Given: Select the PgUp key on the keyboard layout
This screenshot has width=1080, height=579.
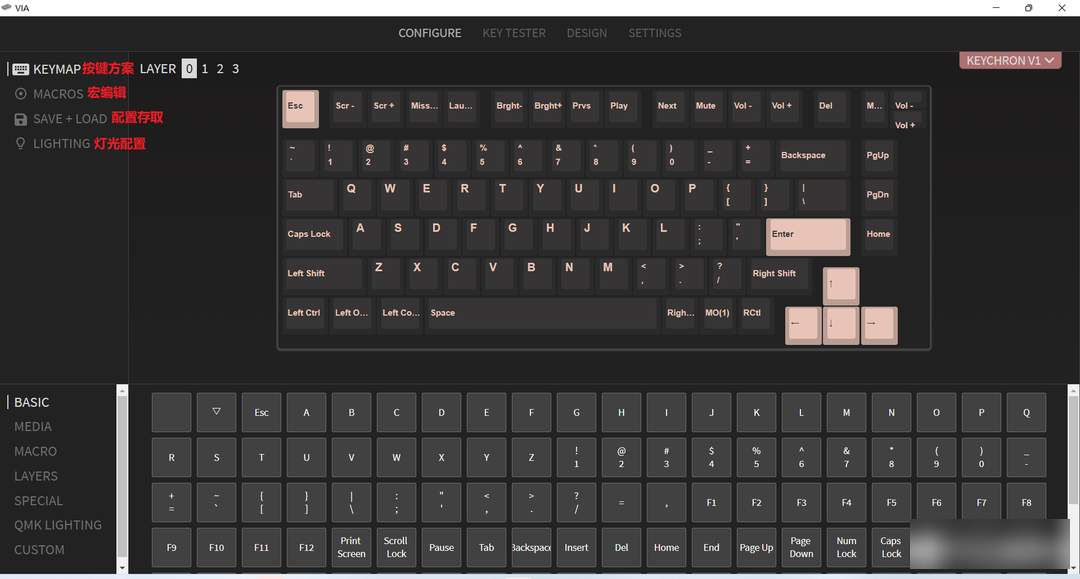Looking at the screenshot, I should pos(878,156).
